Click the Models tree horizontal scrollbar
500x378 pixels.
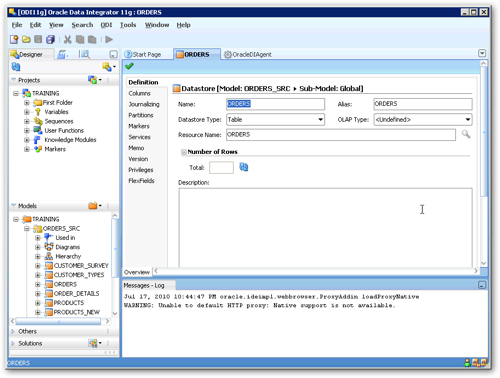tap(59, 321)
